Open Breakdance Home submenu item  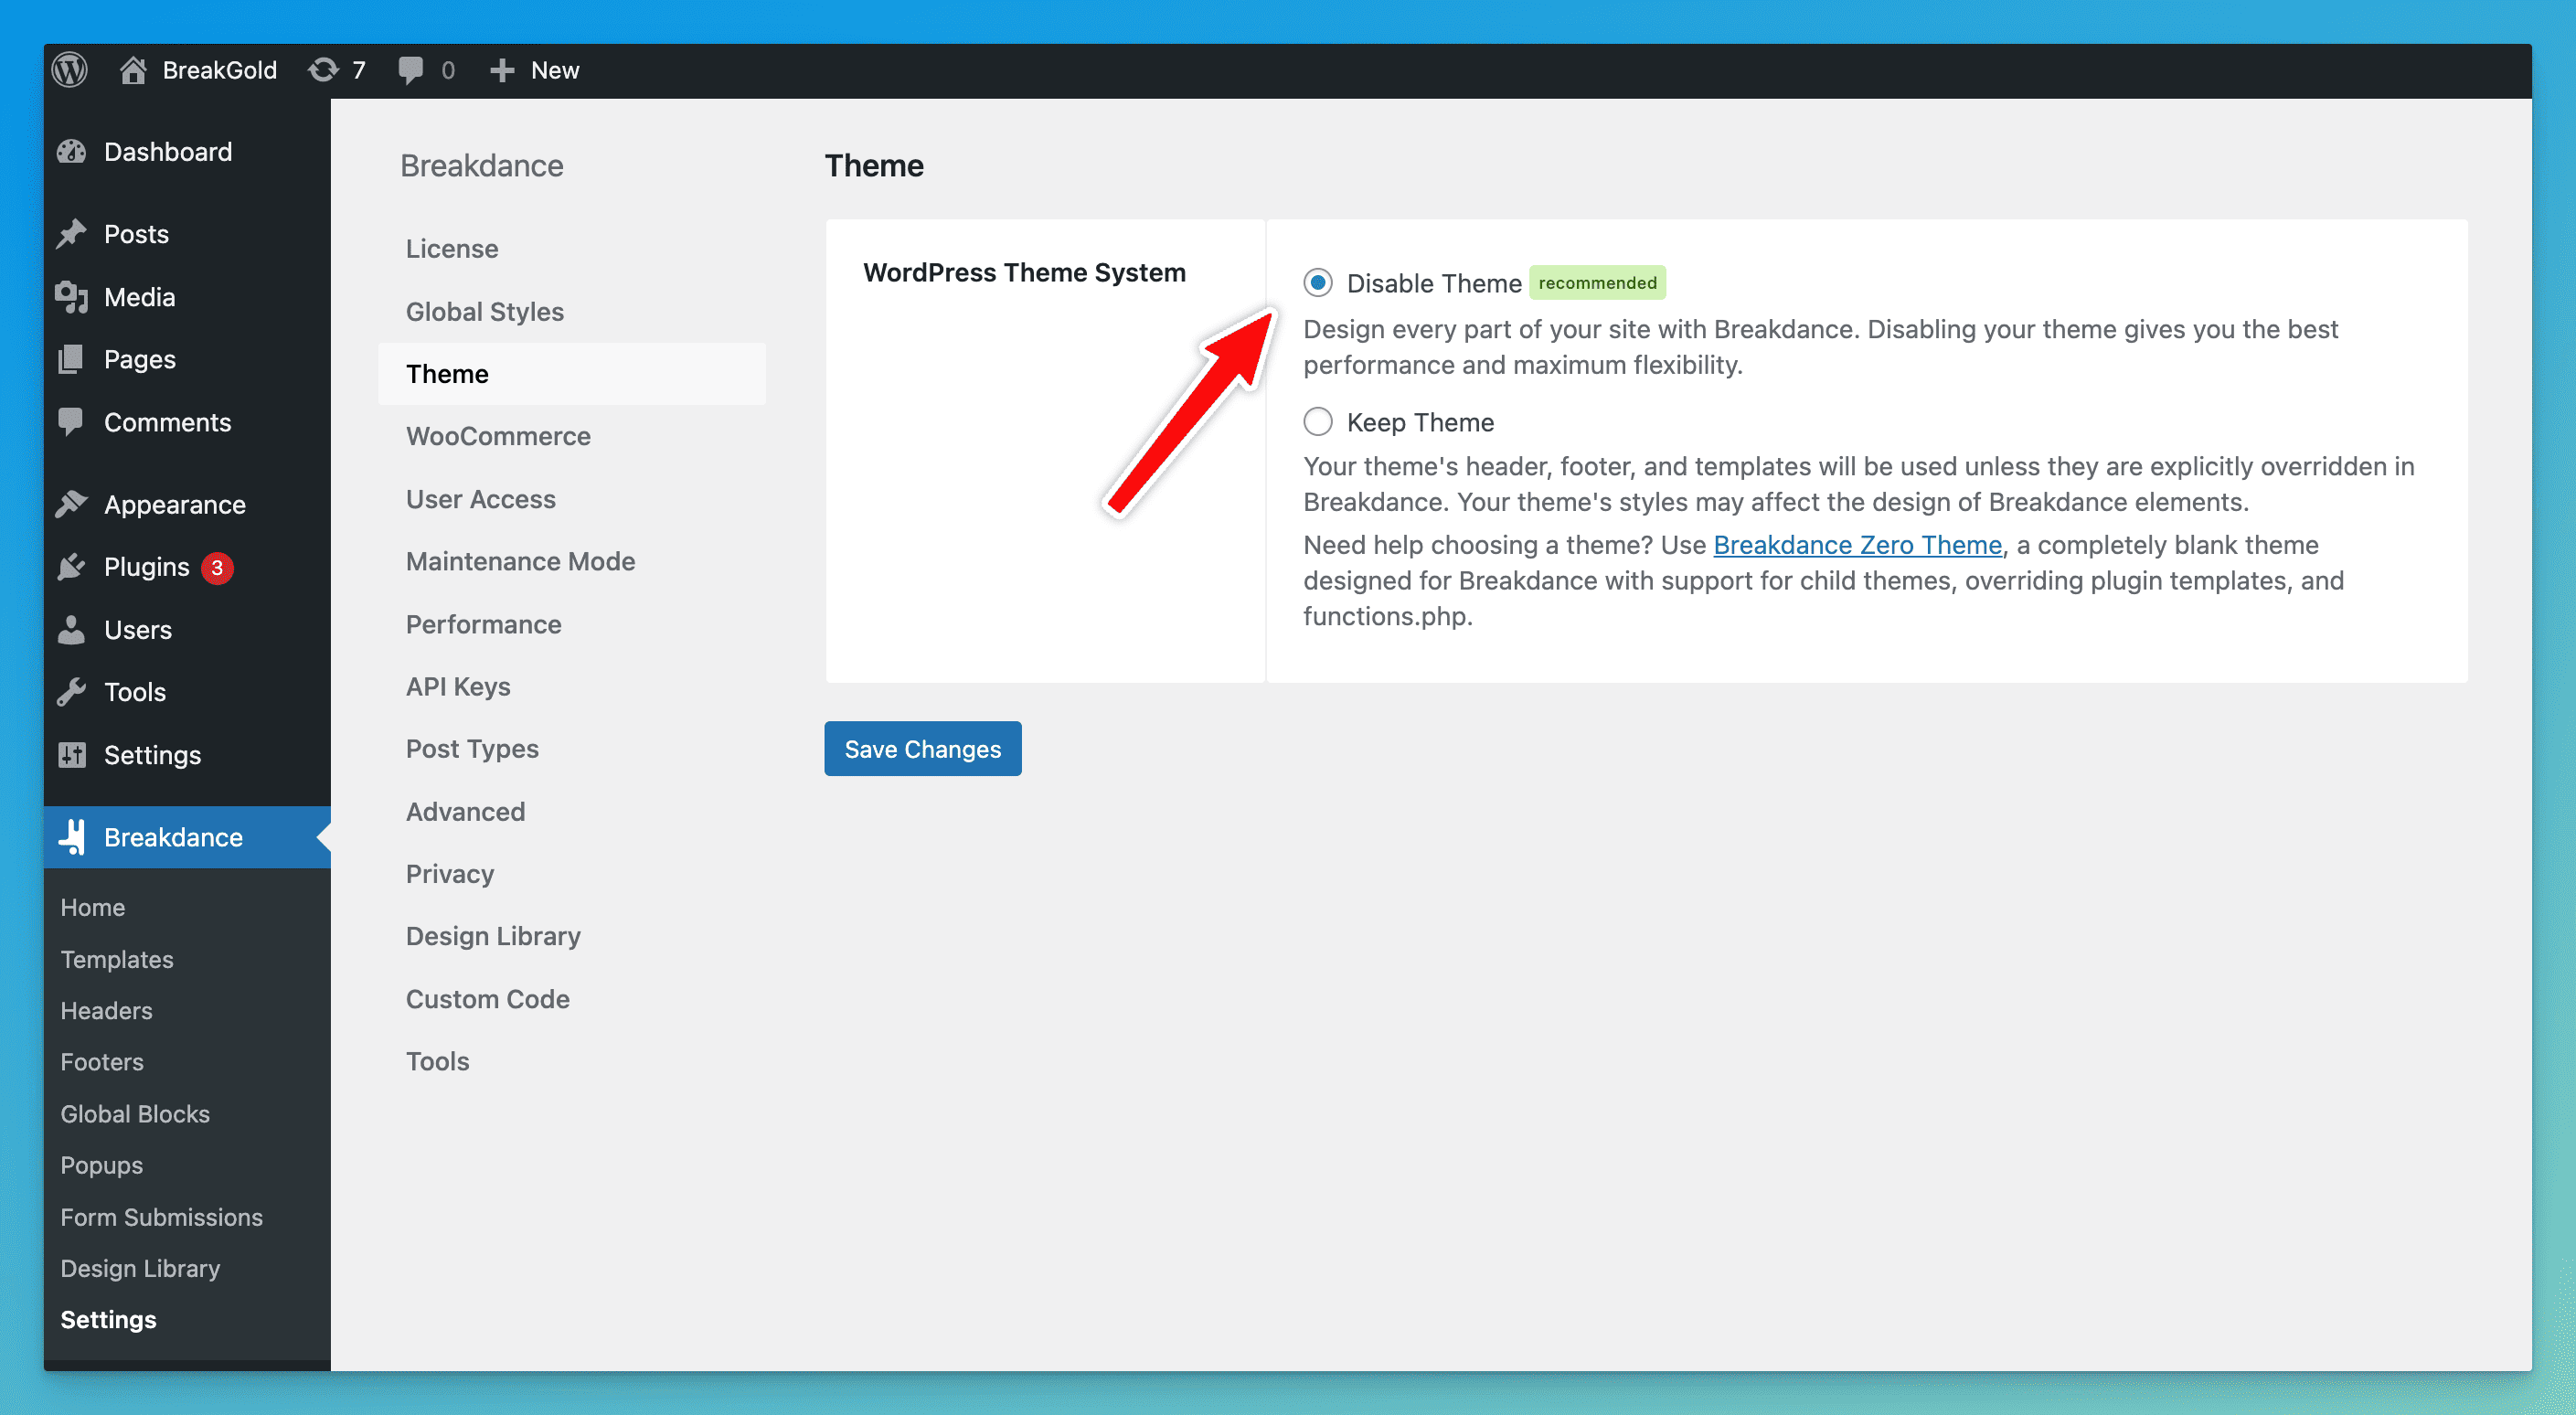click(x=92, y=907)
